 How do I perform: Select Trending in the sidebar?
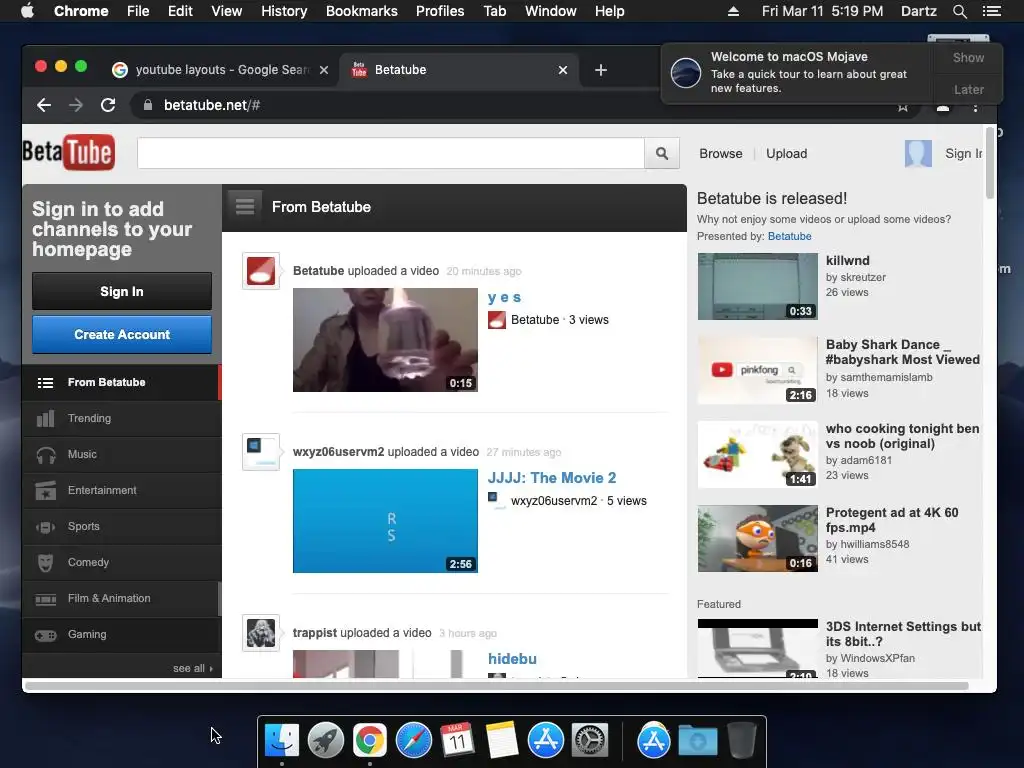coord(121,419)
